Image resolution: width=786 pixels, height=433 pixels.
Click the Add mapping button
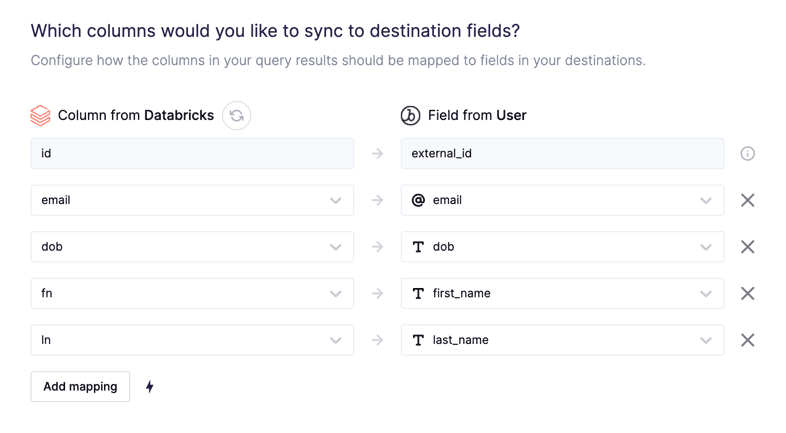coord(80,387)
